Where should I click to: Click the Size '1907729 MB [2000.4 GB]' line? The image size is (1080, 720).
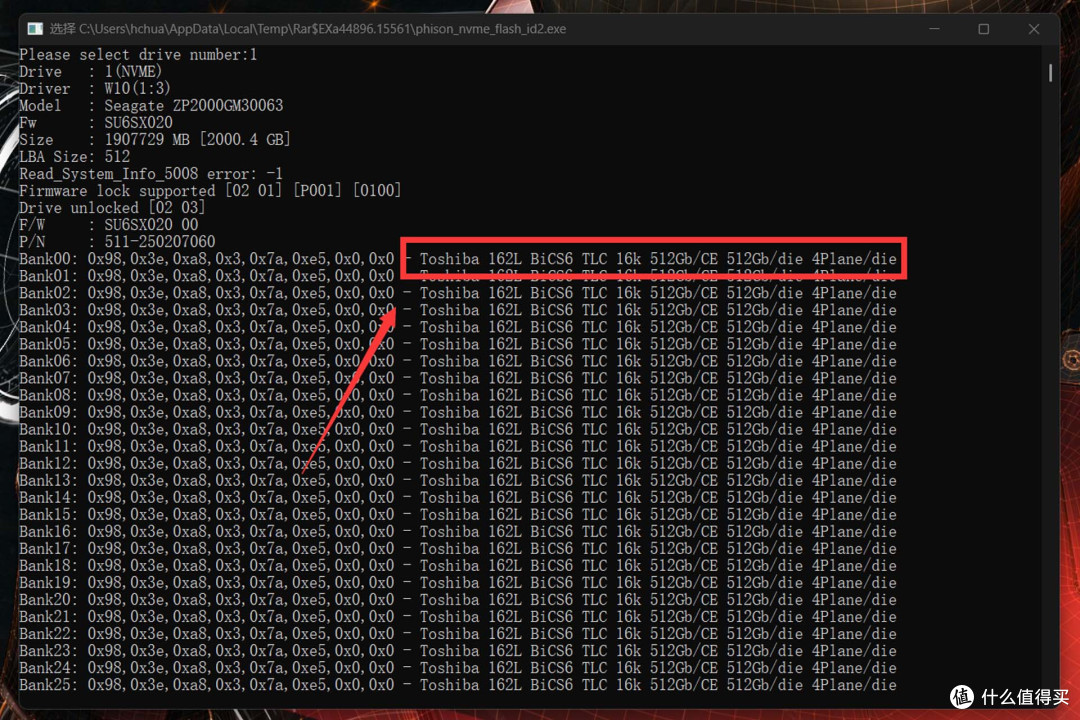pos(155,140)
